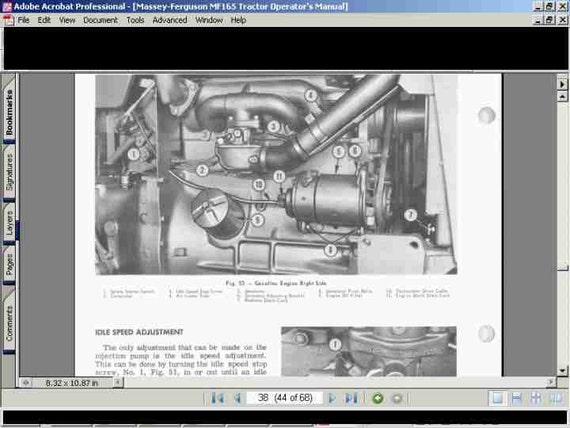Open the Help menu

pyautogui.click(x=238, y=20)
